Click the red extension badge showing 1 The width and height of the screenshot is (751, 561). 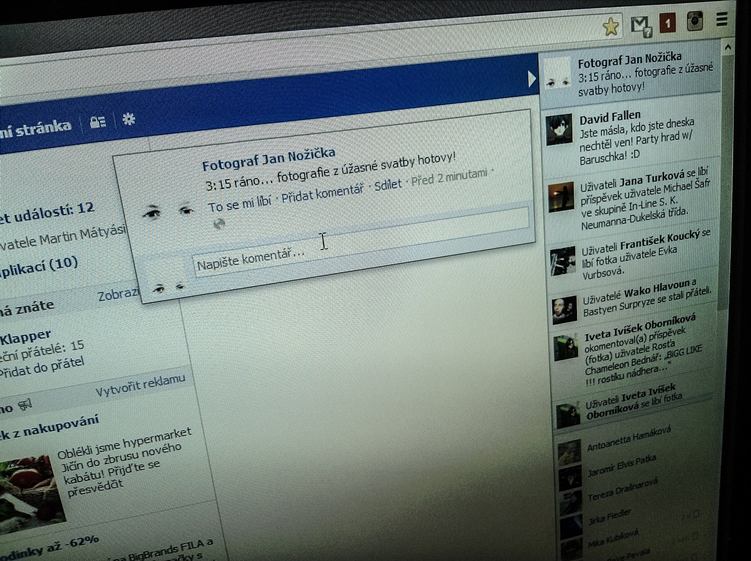(668, 23)
